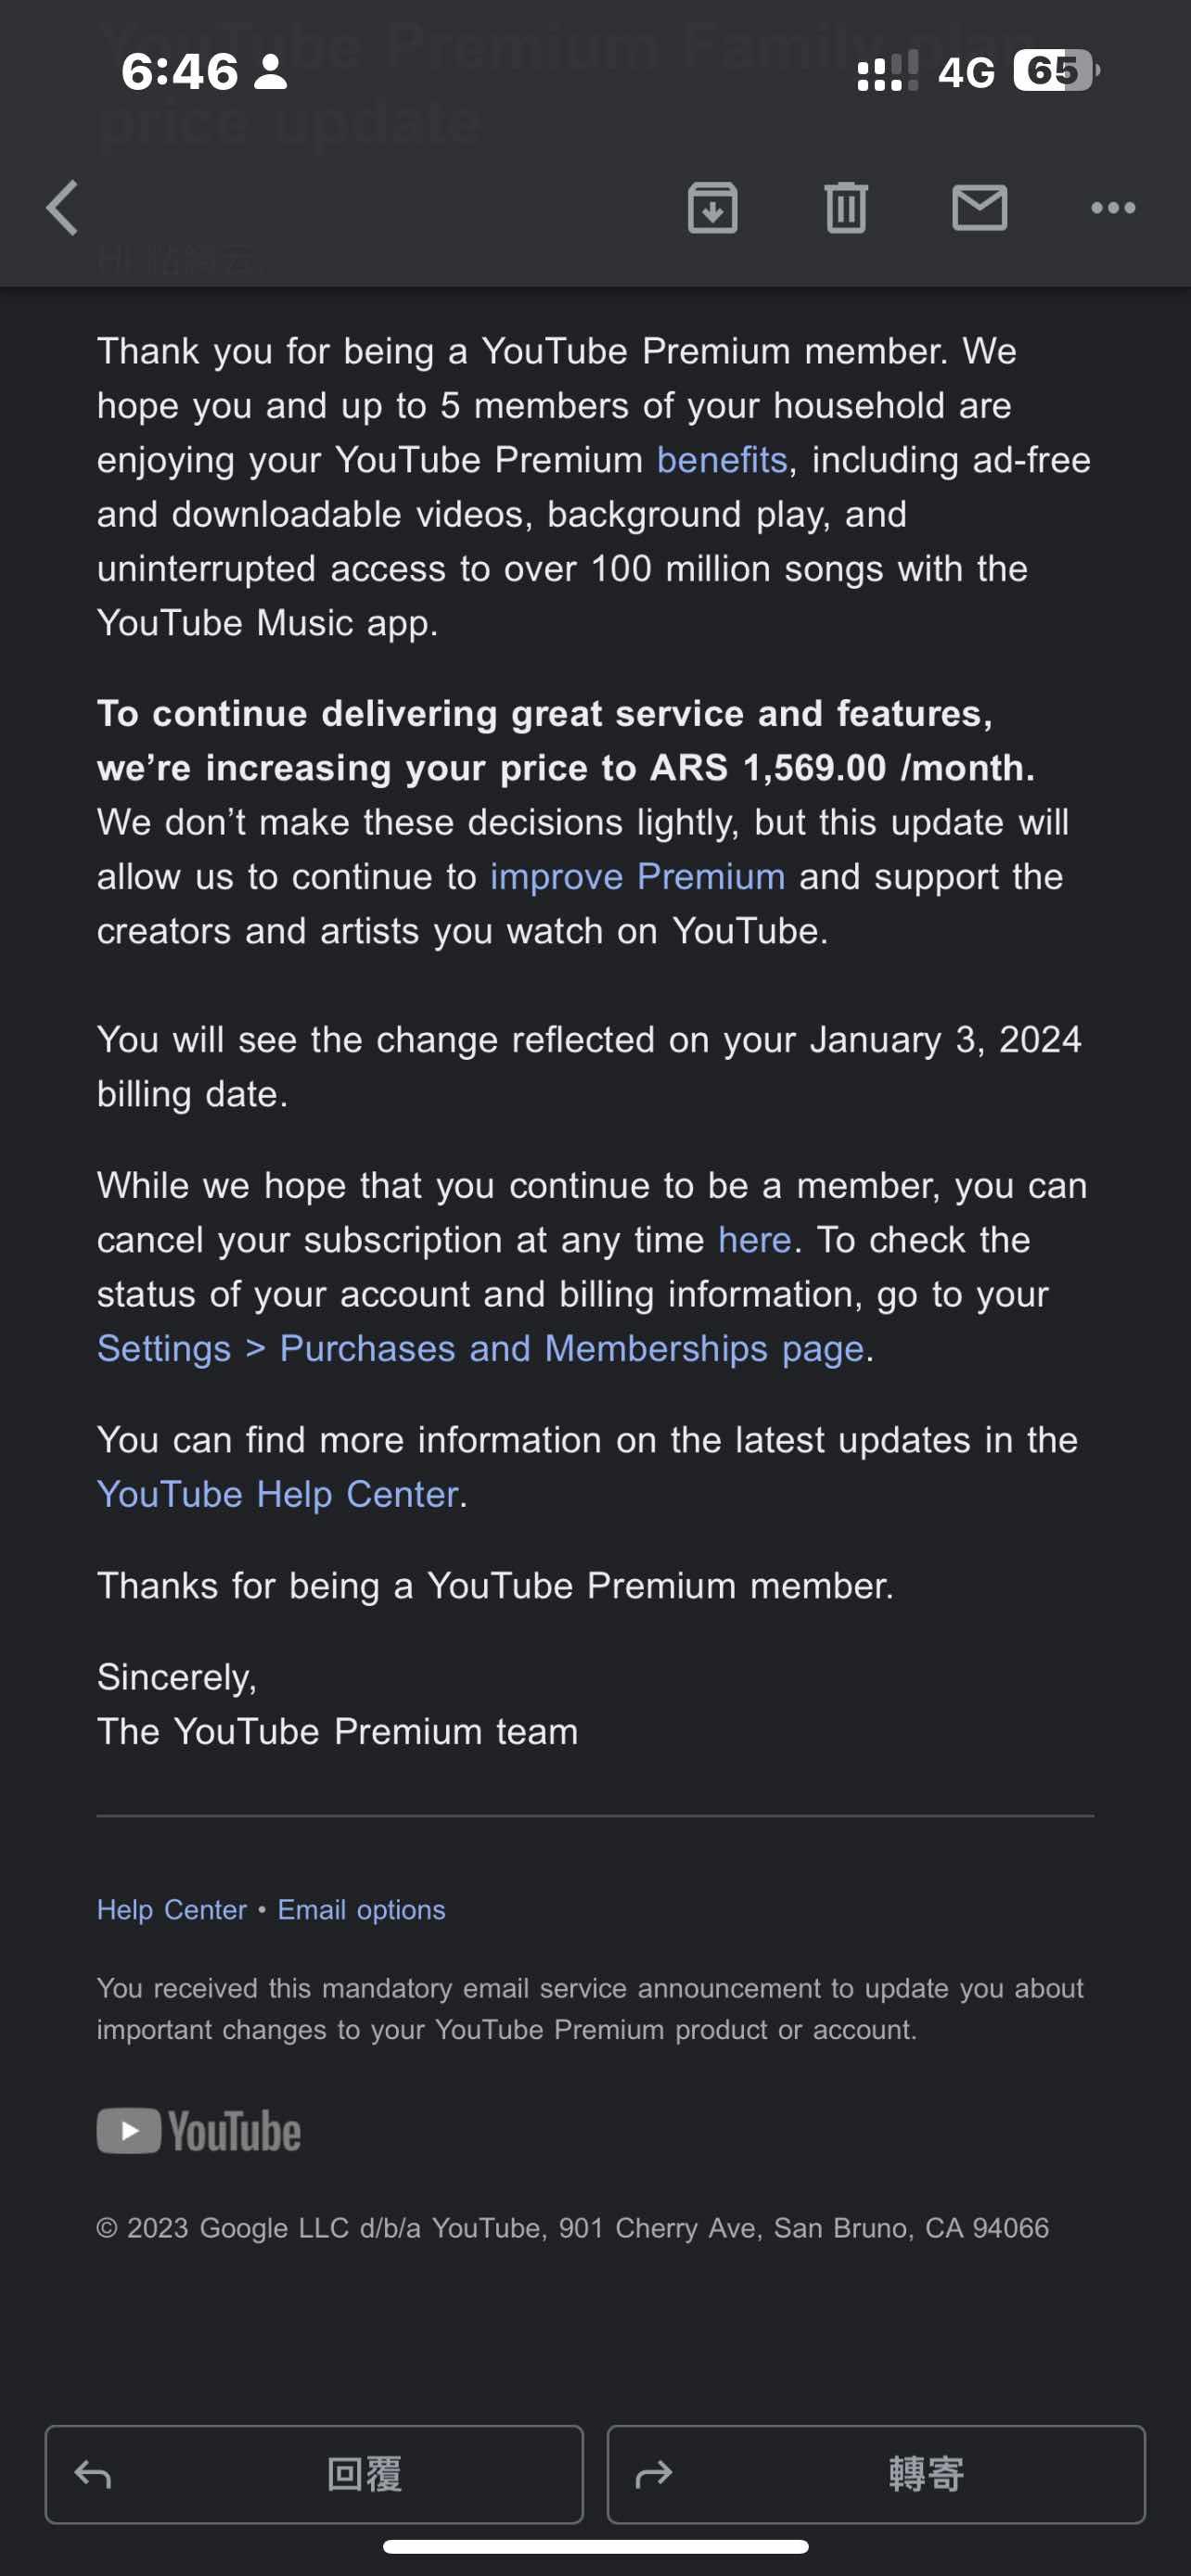Tap the forward arrow icon
Screen dimensions: 1191x2576
coord(654,2474)
